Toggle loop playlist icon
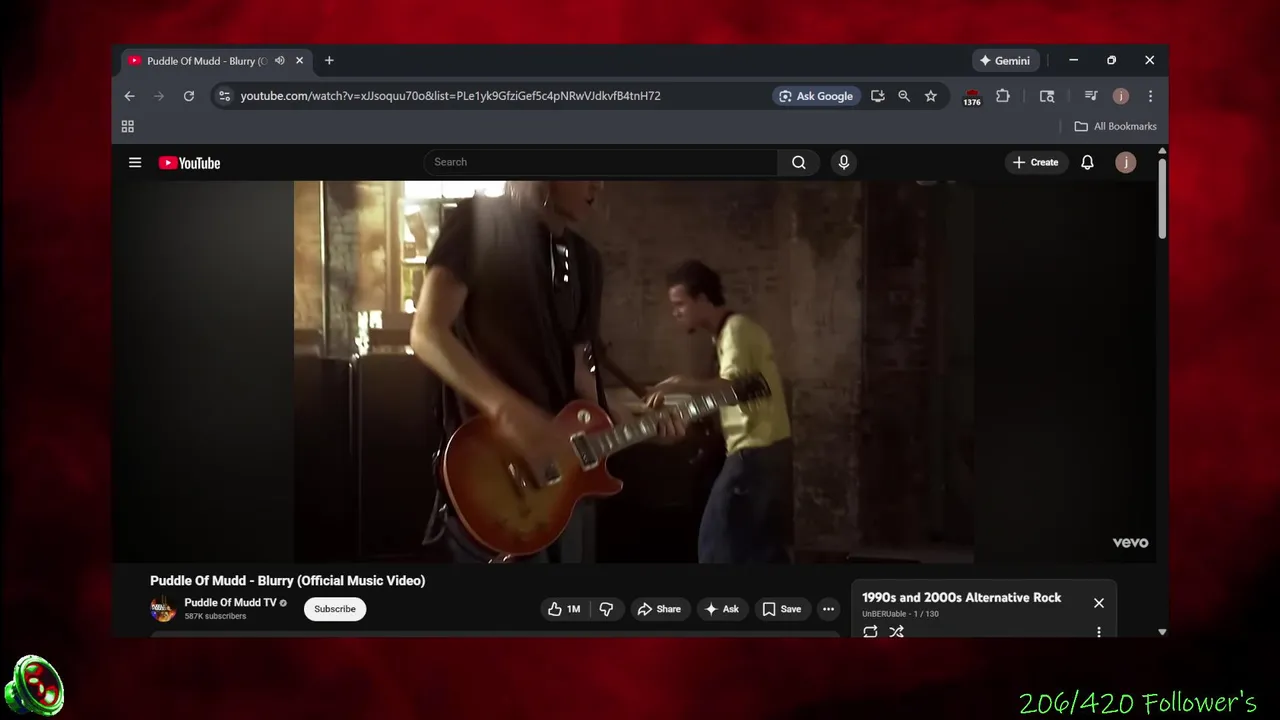The width and height of the screenshot is (1280, 720). coord(870,632)
